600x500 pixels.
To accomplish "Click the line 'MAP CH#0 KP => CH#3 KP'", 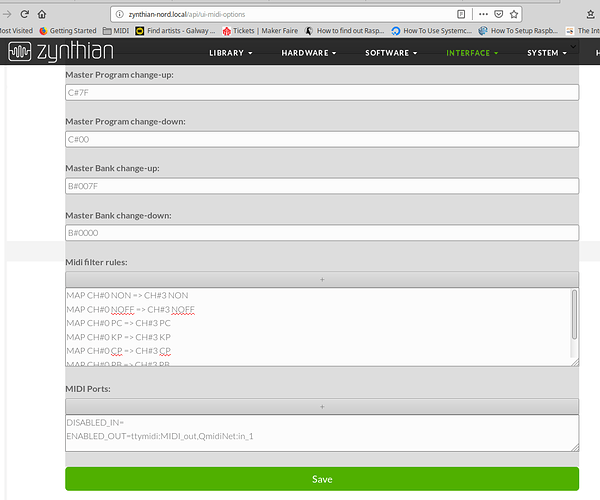I will click(119, 337).
